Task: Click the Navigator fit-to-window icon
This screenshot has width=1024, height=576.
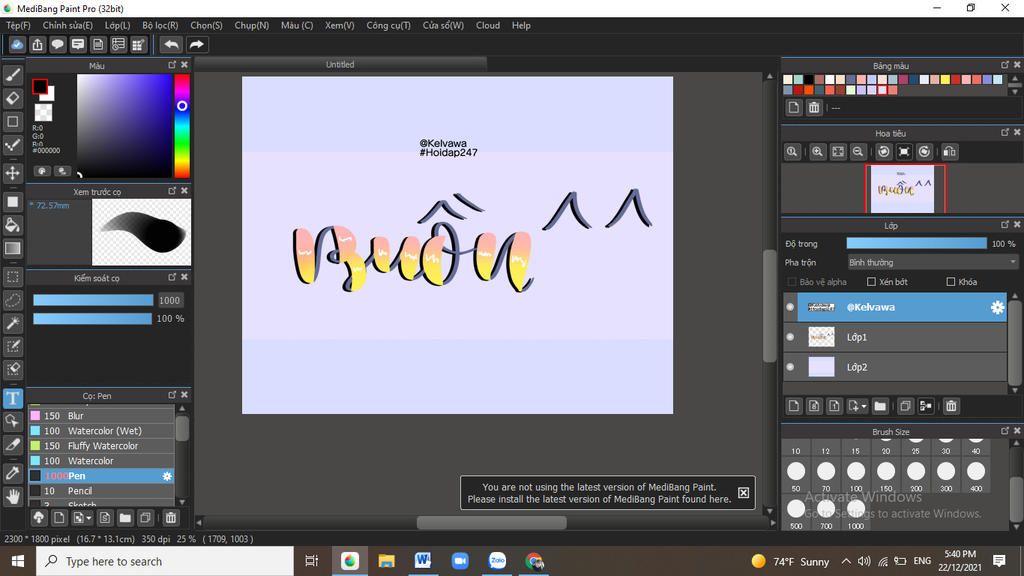Action: point(838,152)
